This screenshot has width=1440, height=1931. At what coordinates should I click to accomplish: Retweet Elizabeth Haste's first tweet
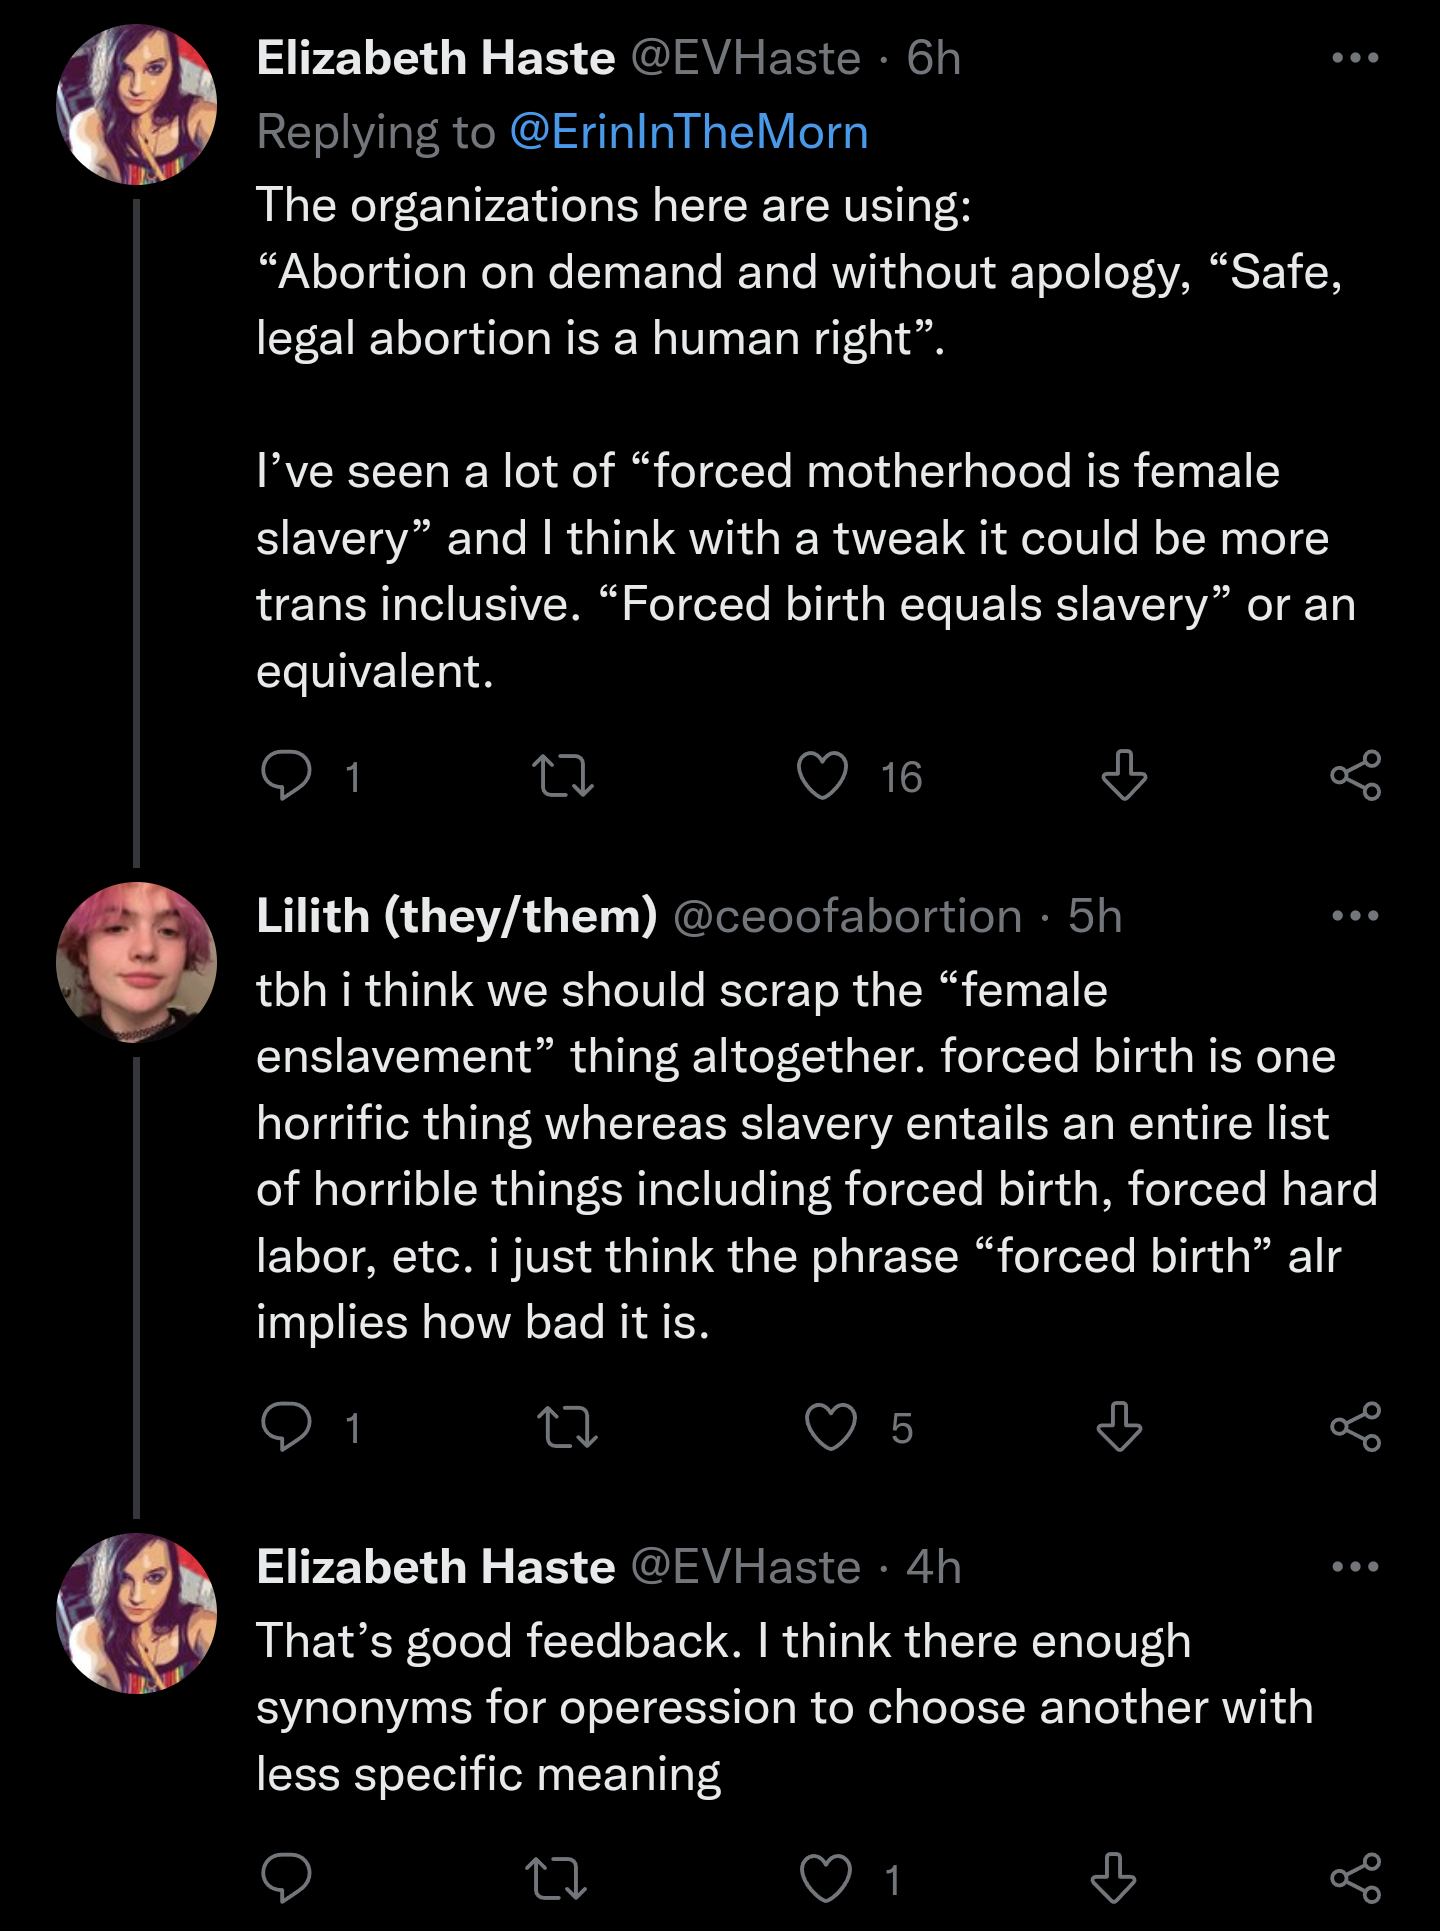563,776
